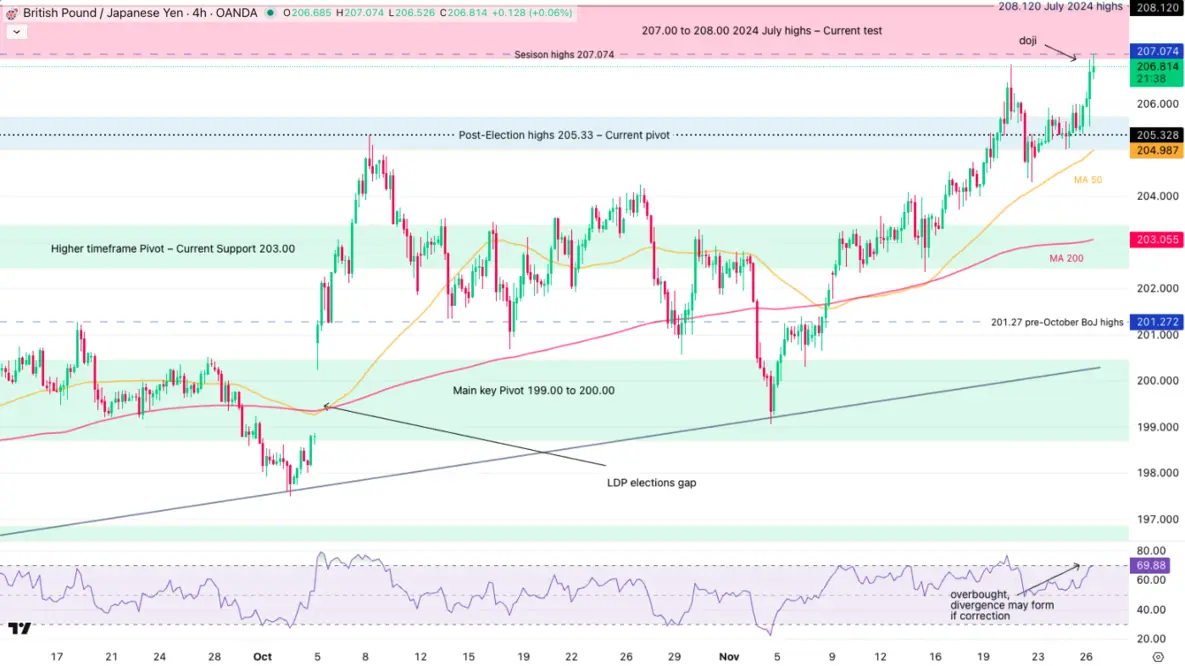Click the 203.055 MA 200 price label

[1155, 240]
